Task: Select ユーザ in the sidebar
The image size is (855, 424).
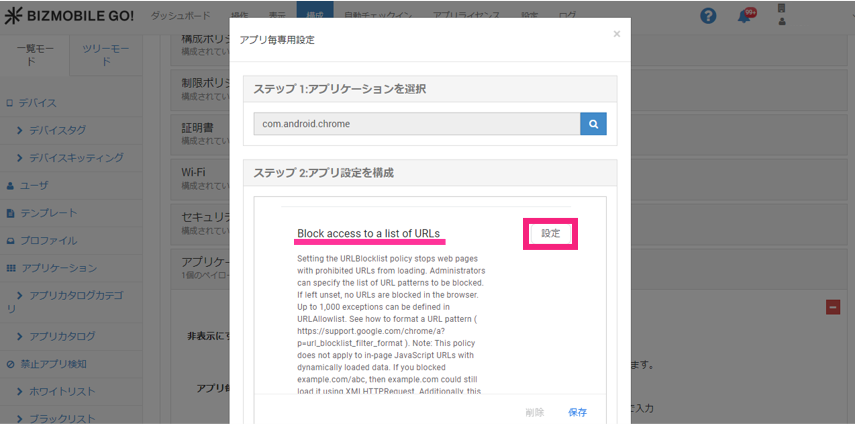Action: pos(34,186)
